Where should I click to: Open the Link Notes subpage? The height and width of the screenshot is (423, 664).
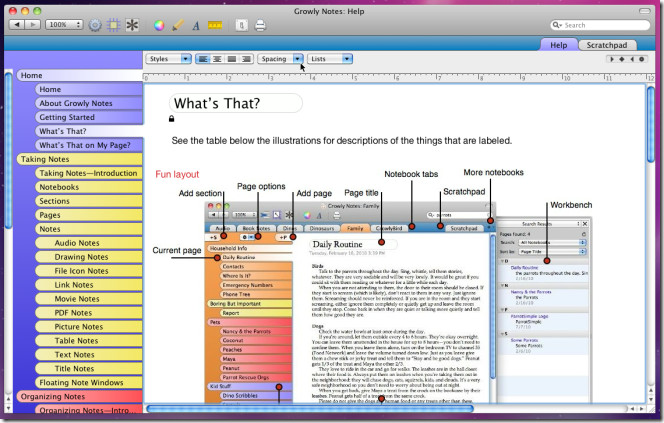coord(89,285)
